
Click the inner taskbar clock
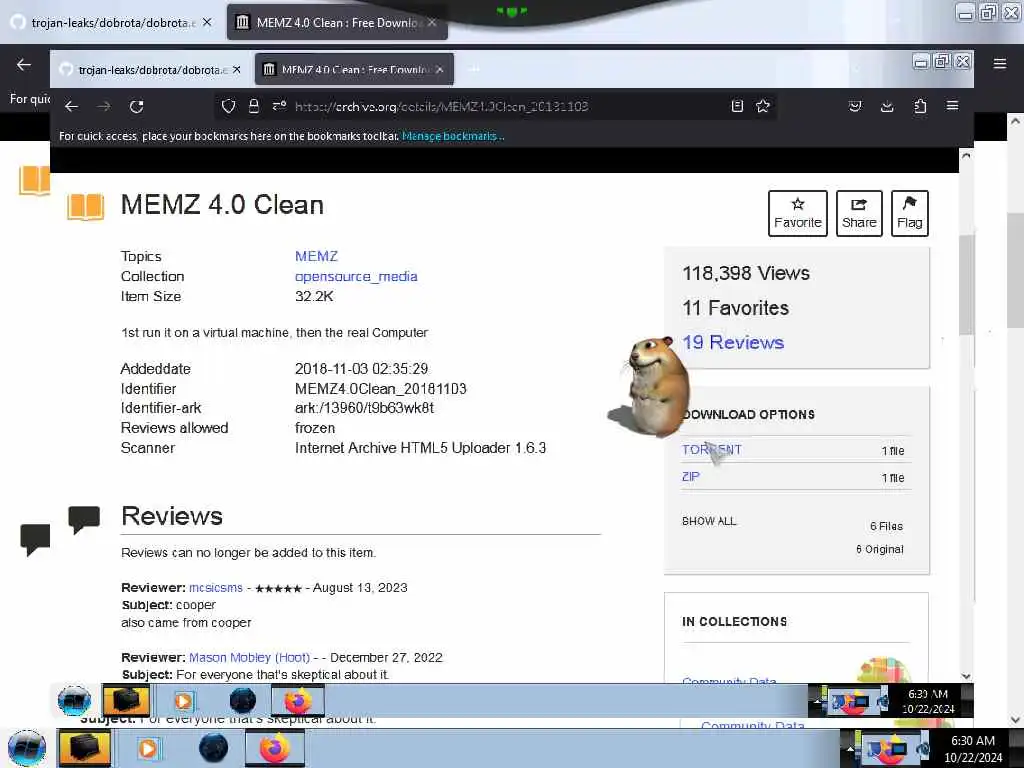[928, 701]
